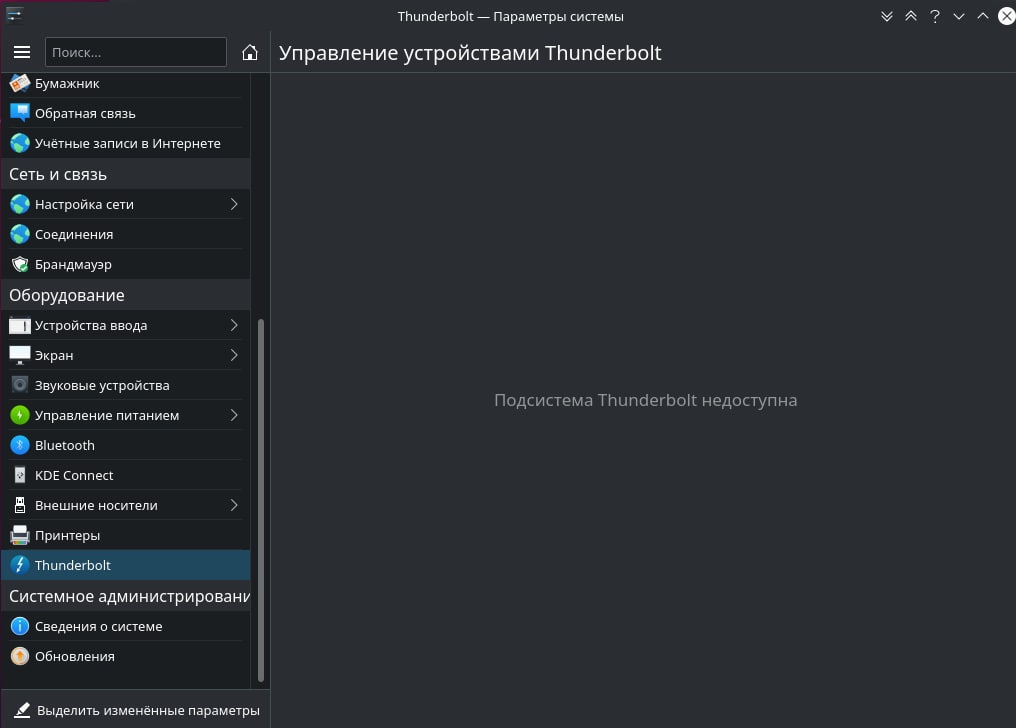Screen dimensions: 1016x728
Task: Open the Принтеры settings page
Action: [126, 535]
